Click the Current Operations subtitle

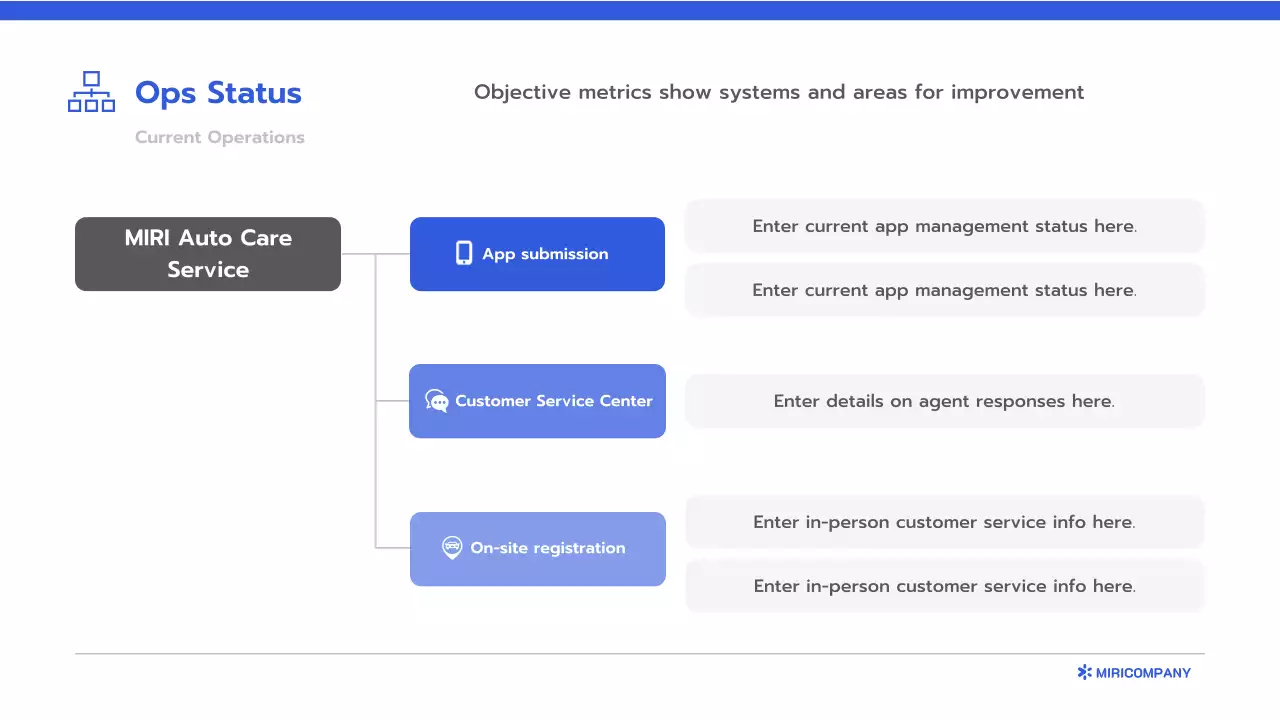219,138
